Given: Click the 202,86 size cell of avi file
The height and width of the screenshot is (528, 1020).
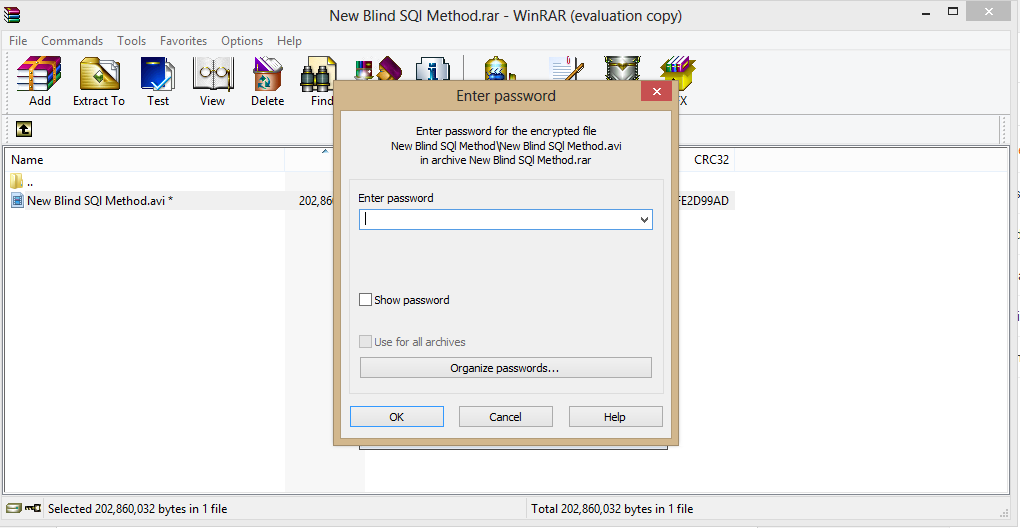Looking at the screenshot, I should click(x=316, y=200).
